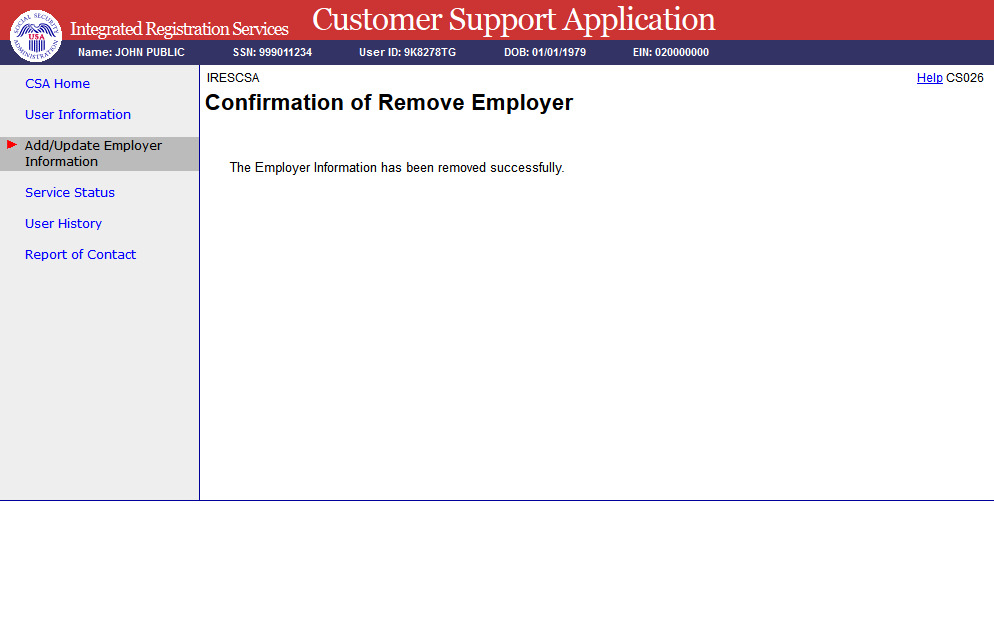The image size is (994, 640).
Task: Click the EIN: 020000000 value
Action: [671, 53]
